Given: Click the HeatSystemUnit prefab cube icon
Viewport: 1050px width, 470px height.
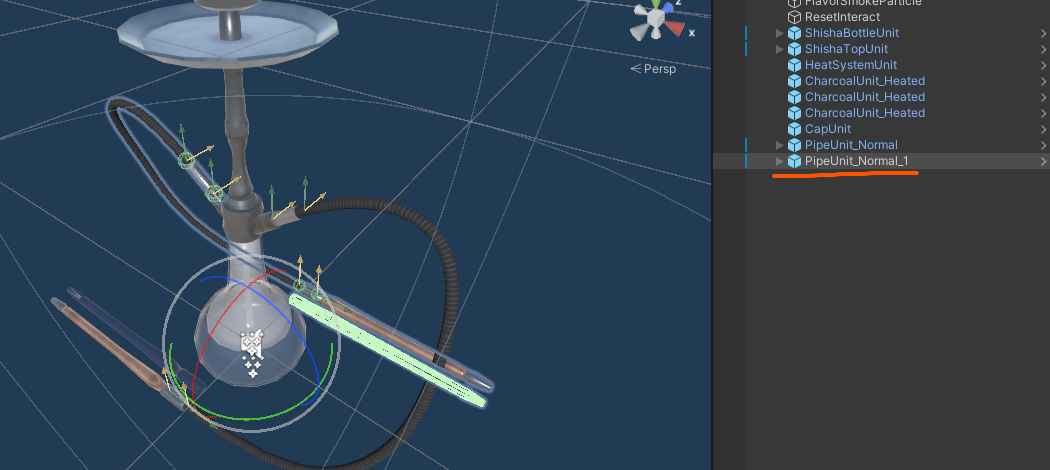Looking at the screenshot, I should point(794,65).
